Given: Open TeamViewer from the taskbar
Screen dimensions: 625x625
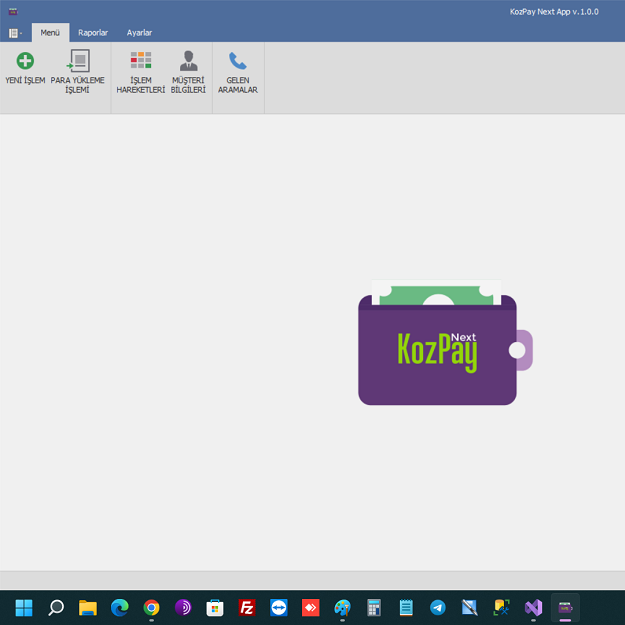Looking at the screenshot, I should [x=279, y=607].
